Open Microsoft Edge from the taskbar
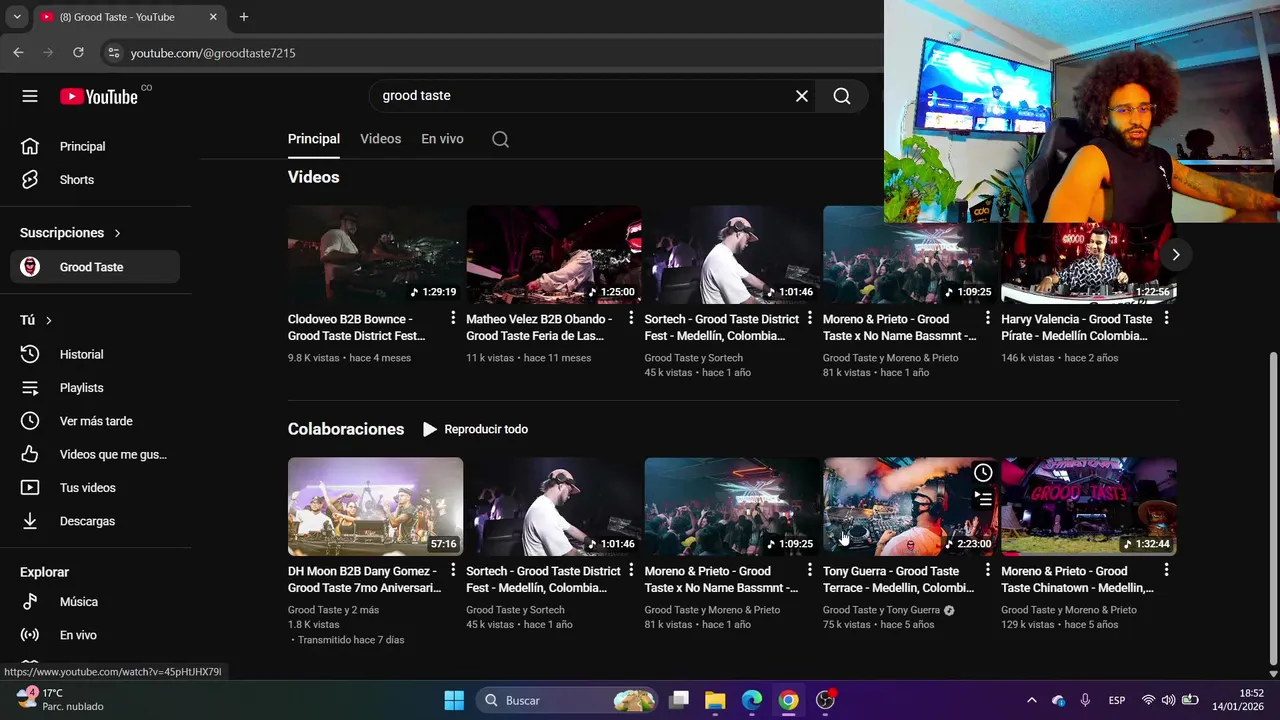 752,700
